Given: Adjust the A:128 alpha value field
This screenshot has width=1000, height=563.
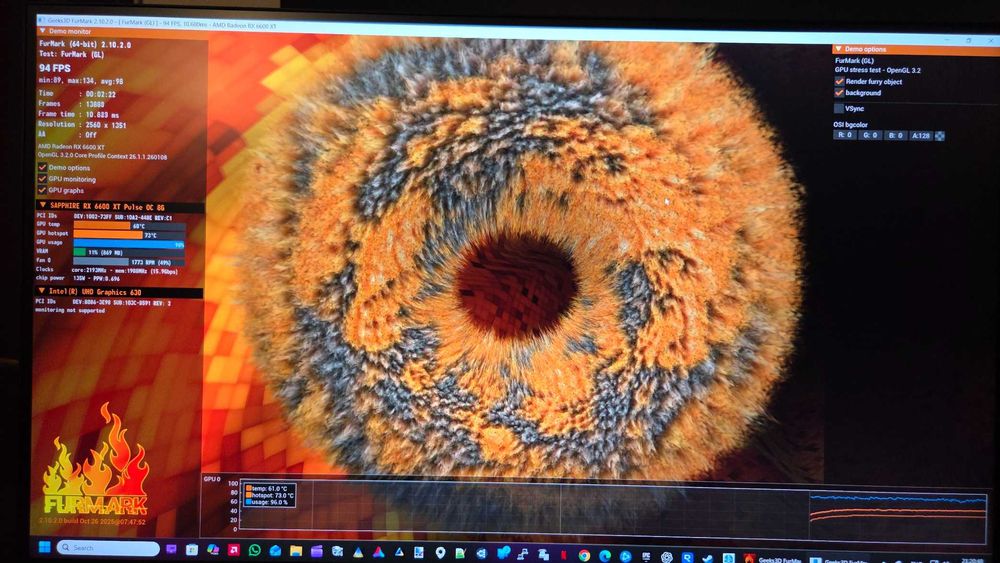Looking at the screenshot, I should tap(920, 136).
